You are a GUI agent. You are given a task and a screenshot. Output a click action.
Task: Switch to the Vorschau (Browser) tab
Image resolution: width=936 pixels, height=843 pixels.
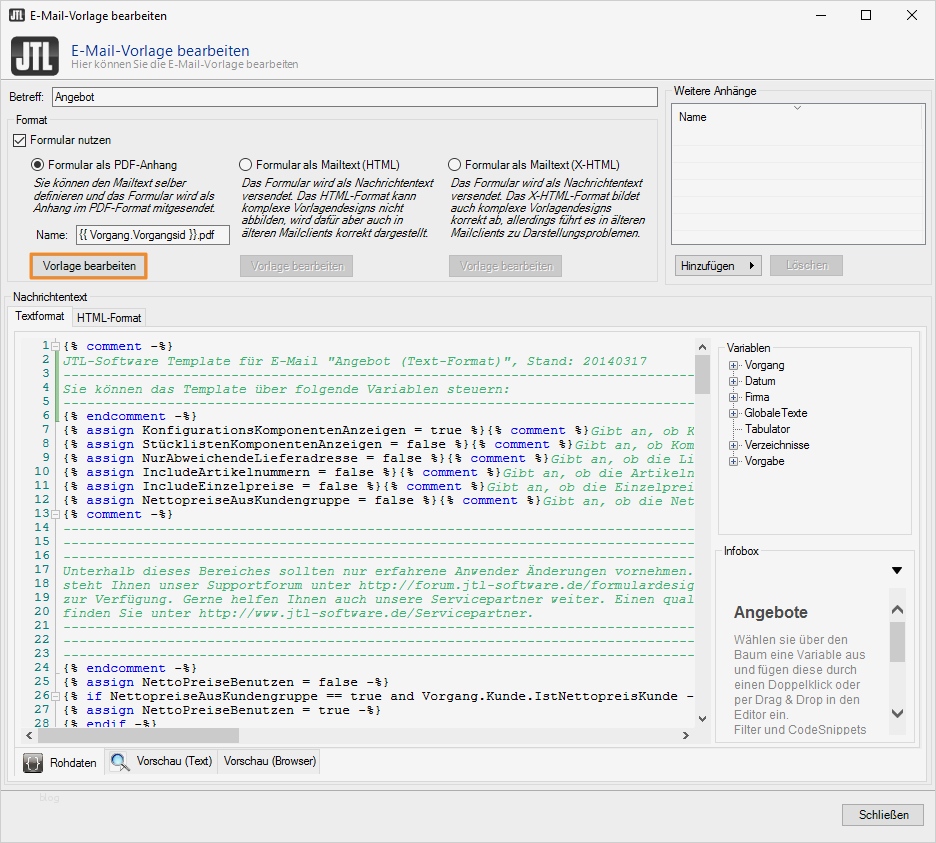270,761
